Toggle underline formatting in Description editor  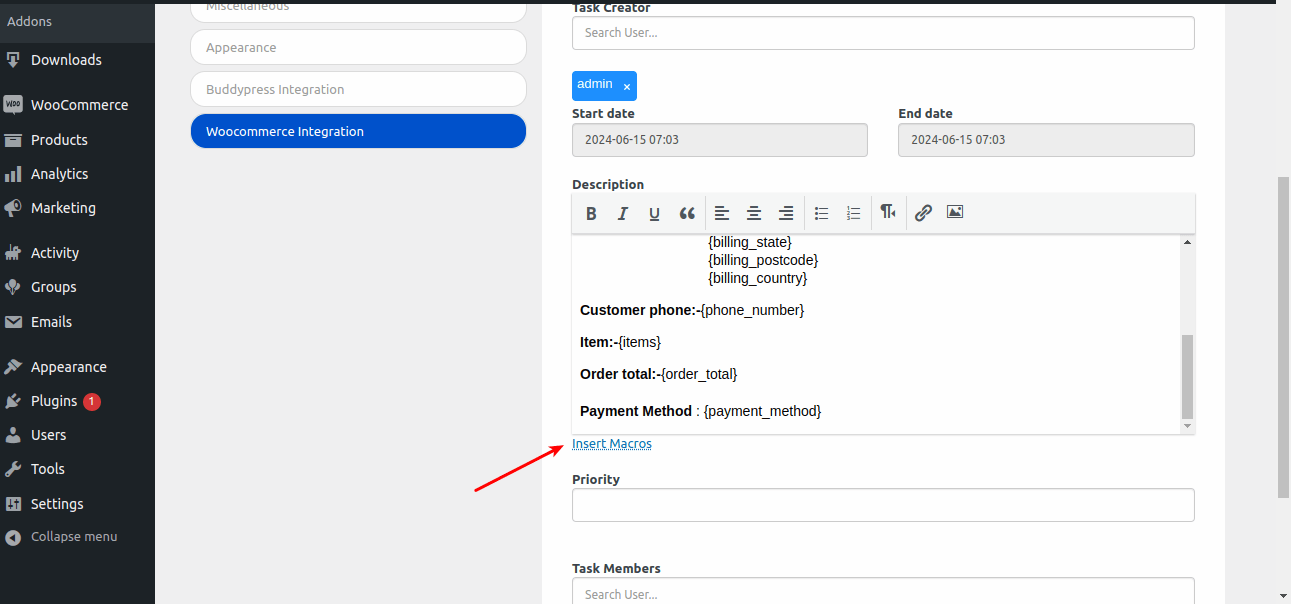click(655, 213)
